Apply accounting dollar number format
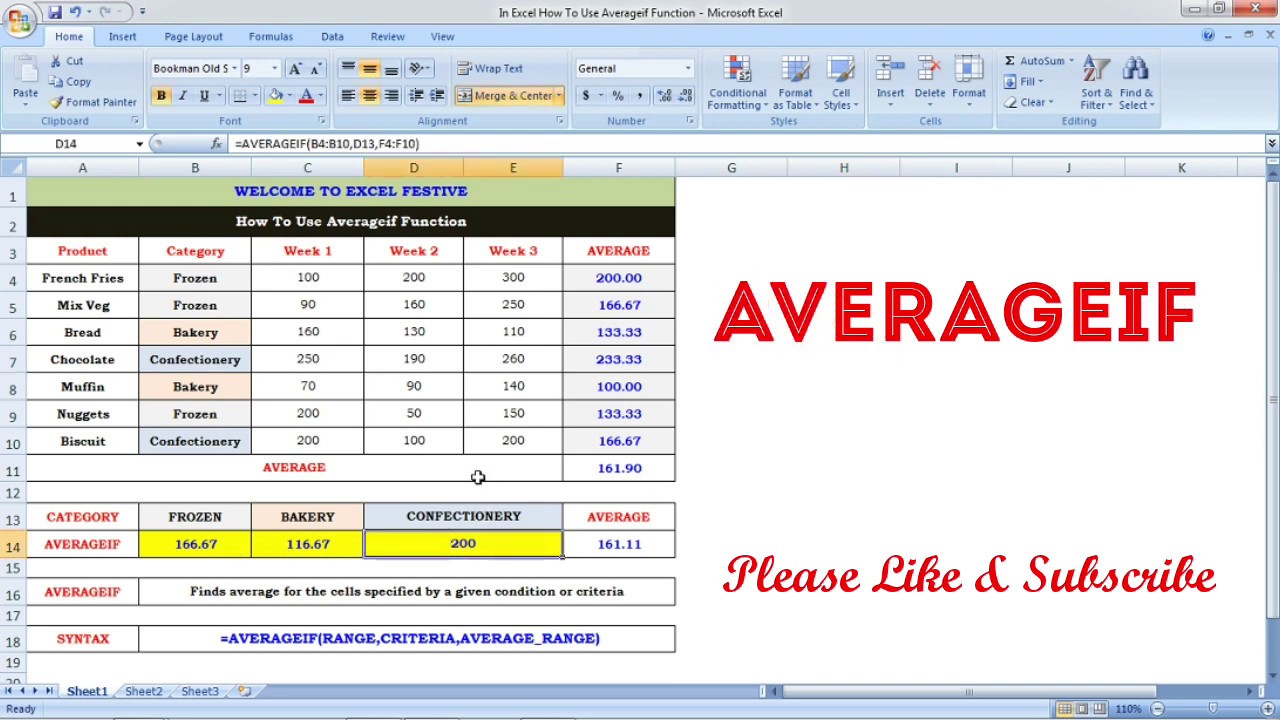This screenshot has width=1280, height=720. 586,96
